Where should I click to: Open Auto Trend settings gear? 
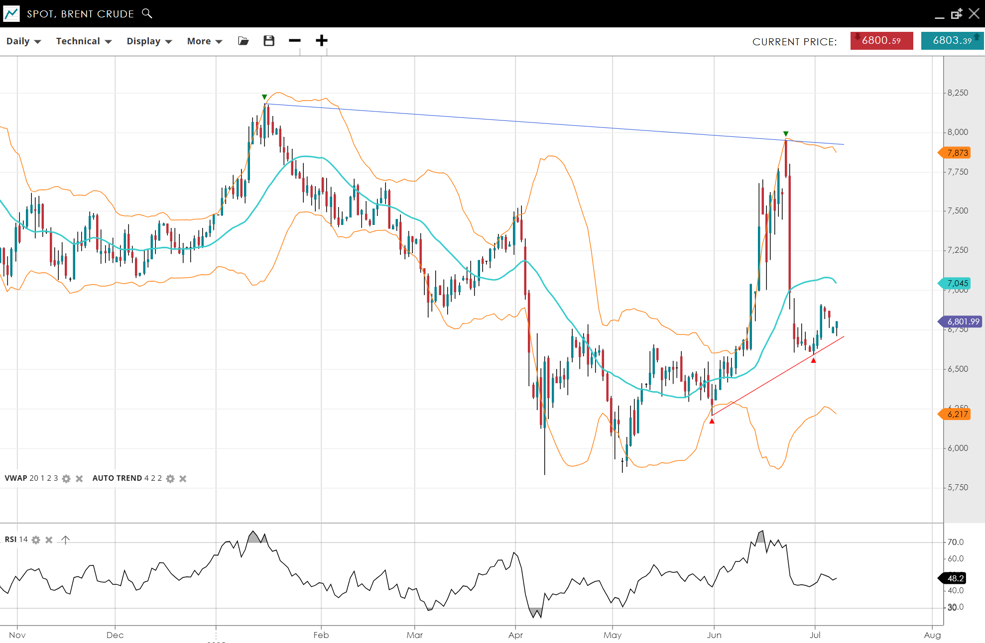click(x=170, y=479)
